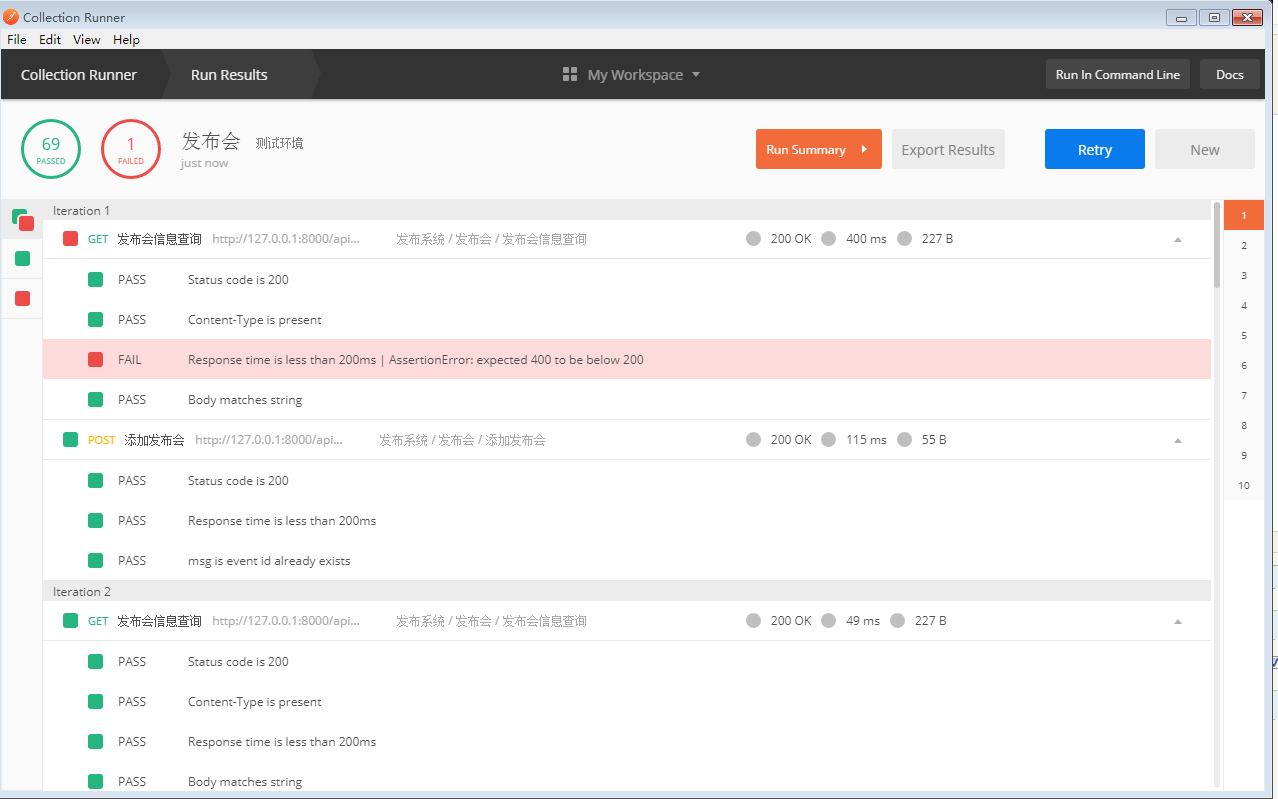Viewport: 1278px width, 799px height.
Task: Click Retry to rerun the collection
Action: pos(1094,148)
